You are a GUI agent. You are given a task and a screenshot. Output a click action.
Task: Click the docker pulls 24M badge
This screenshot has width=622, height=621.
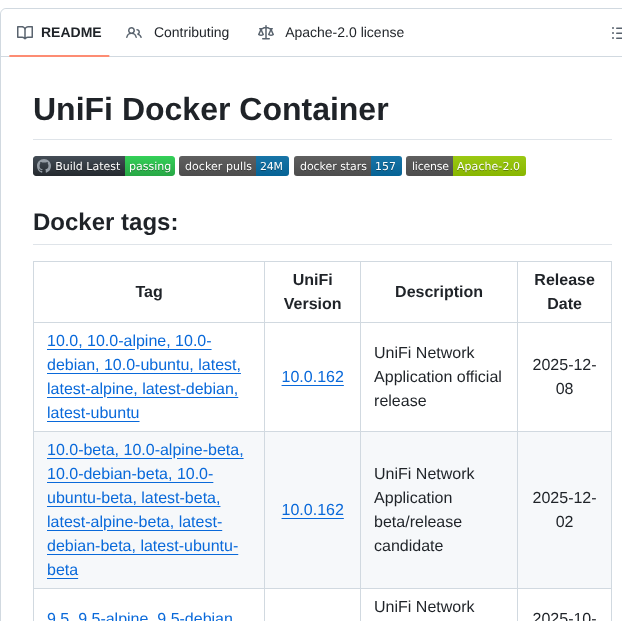[x=234, y=166]
